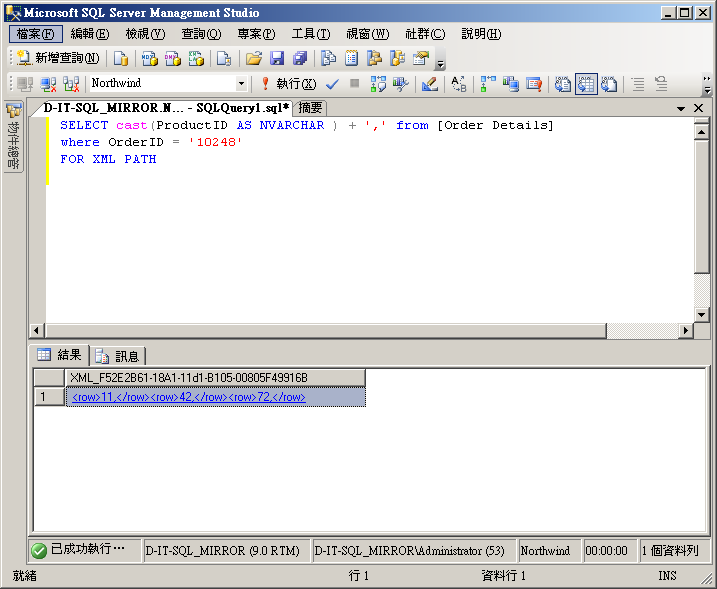717x589 pixels.
Task: Open the 查詢(Q) menu
Action: 201,34
